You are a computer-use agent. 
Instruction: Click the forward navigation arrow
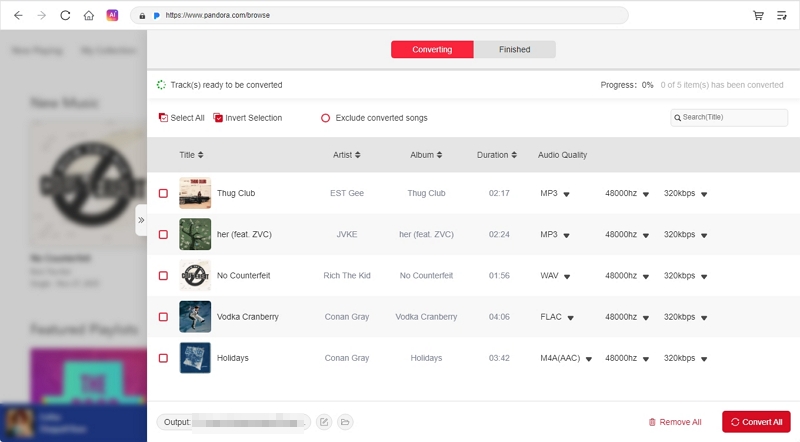point(42,15)
